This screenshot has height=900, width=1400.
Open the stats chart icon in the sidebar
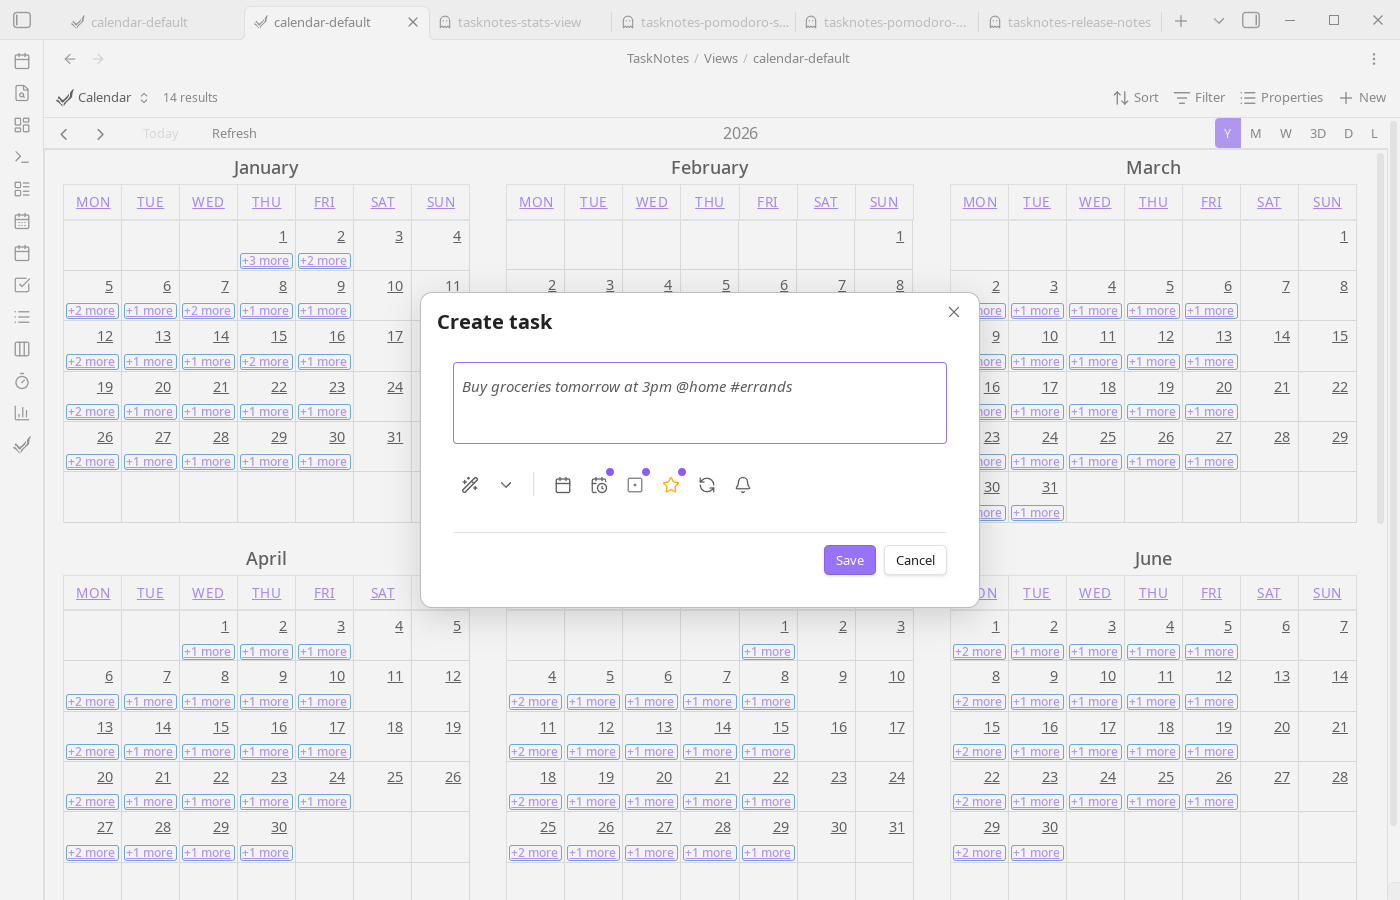22,413
